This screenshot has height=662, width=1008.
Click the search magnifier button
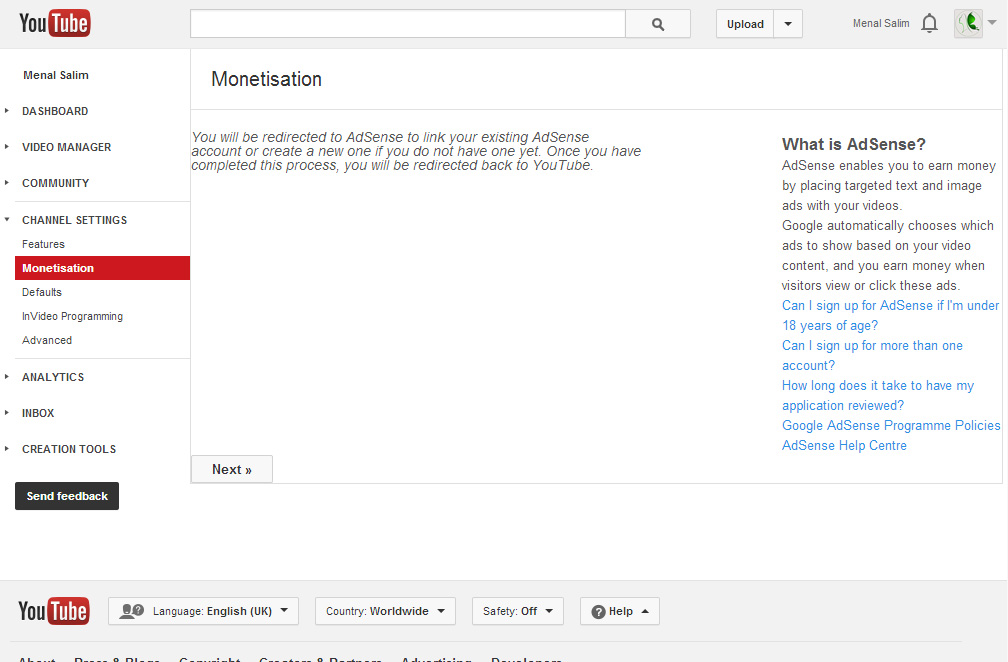pos(658,24)
